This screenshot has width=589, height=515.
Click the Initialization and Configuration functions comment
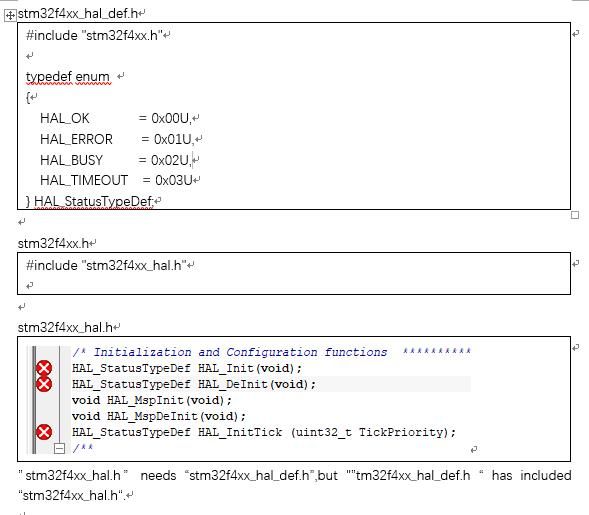point(240,352)
